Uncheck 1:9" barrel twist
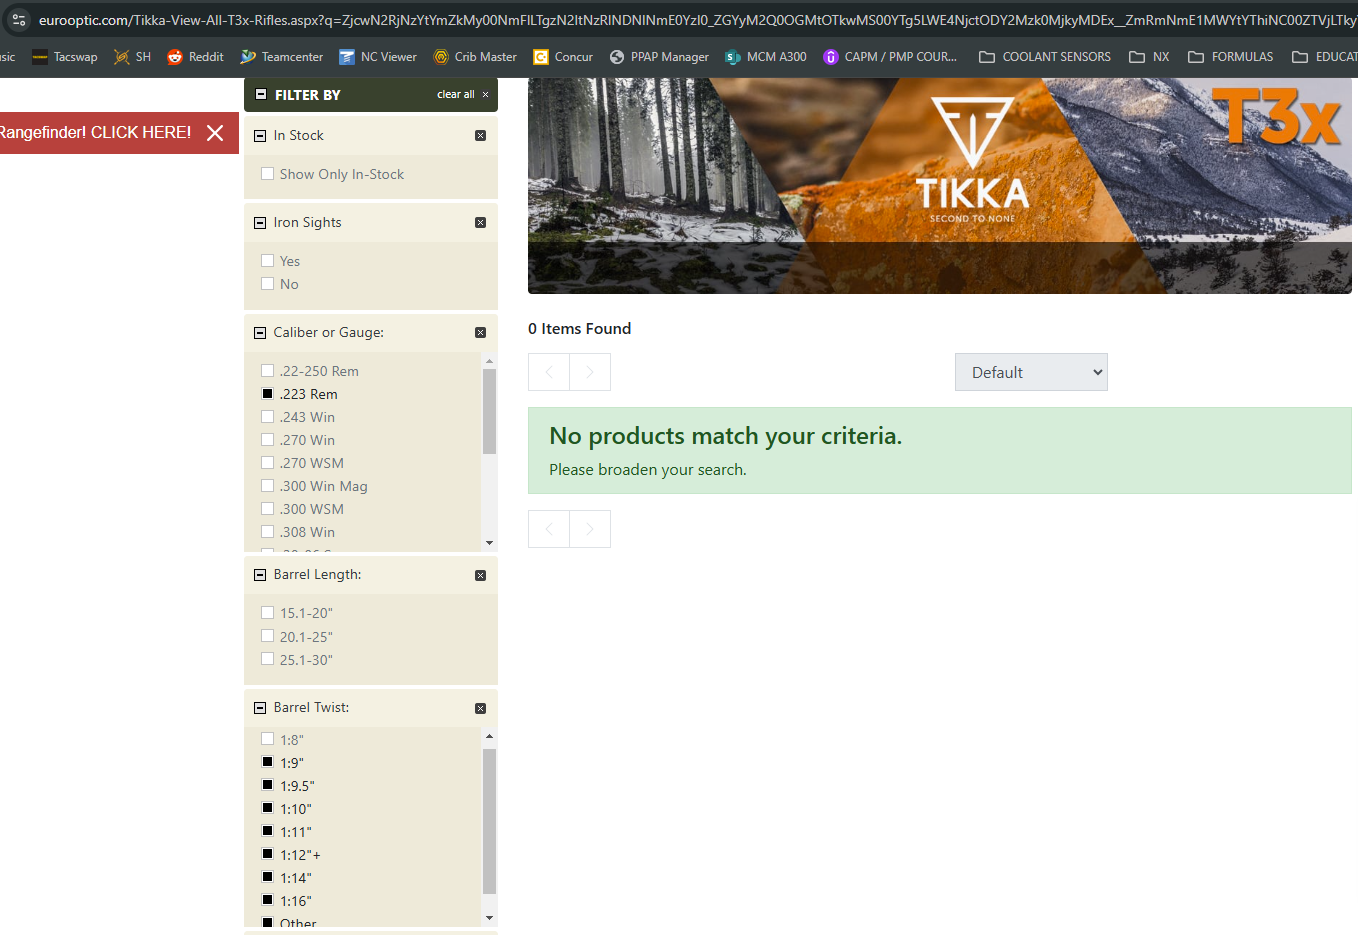The width and height of the screenshot is (1358, 935). pyautogui.click(x=267, y=762)
